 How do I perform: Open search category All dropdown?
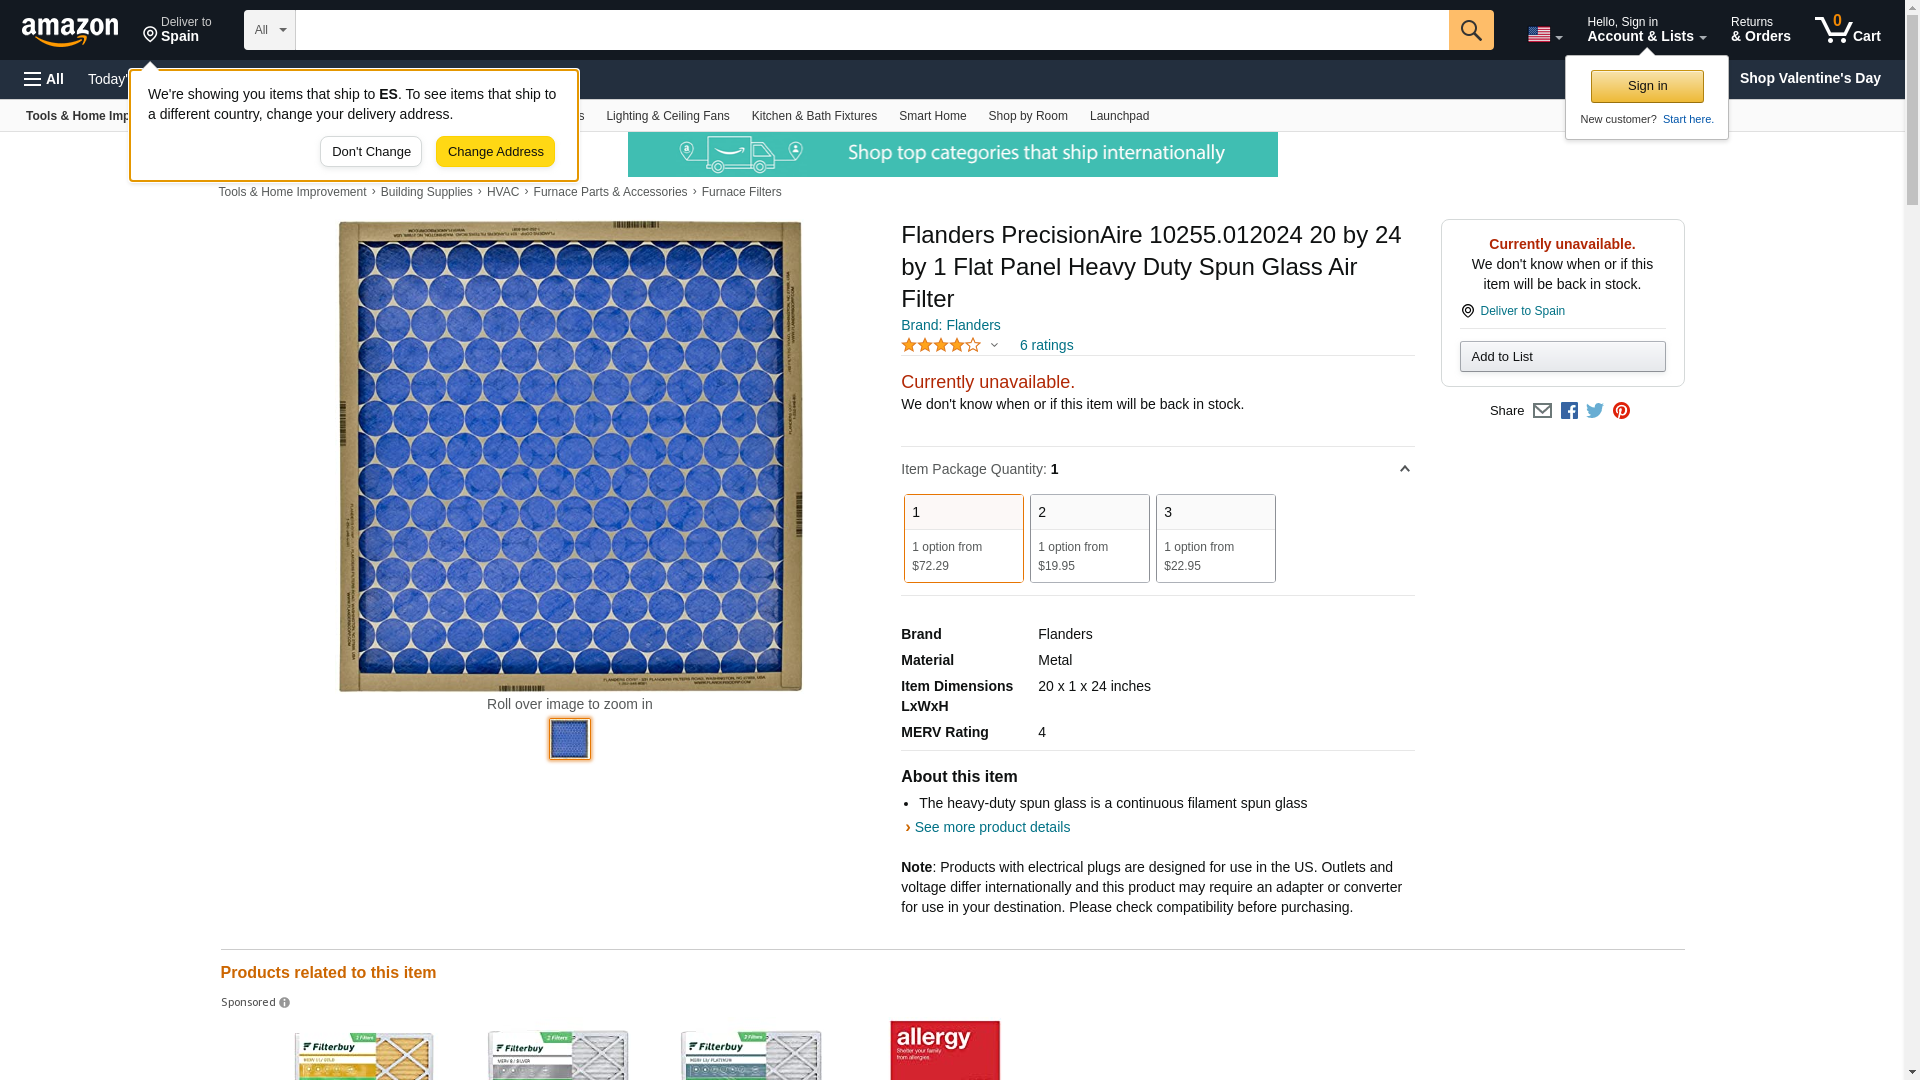tap(269, 30)
